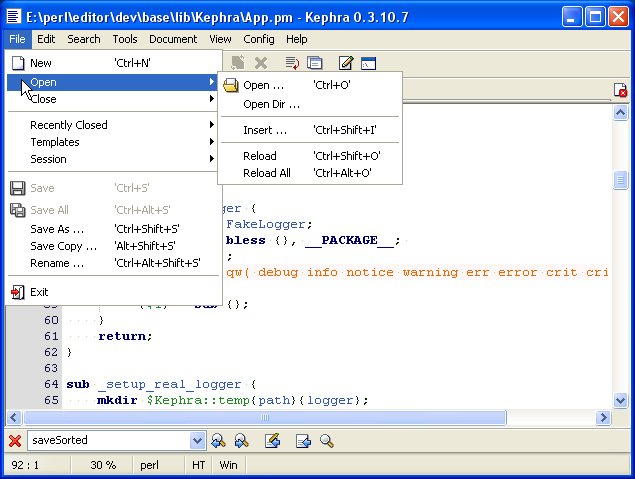Select Reload in the submenu
This screenshot has width=635, height=479.
point(310,156)
